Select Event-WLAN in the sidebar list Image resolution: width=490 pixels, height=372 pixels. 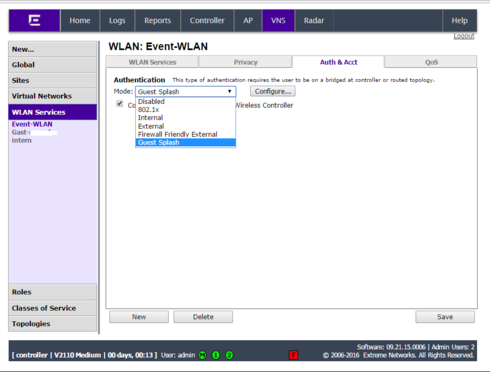tap(32, 124)
